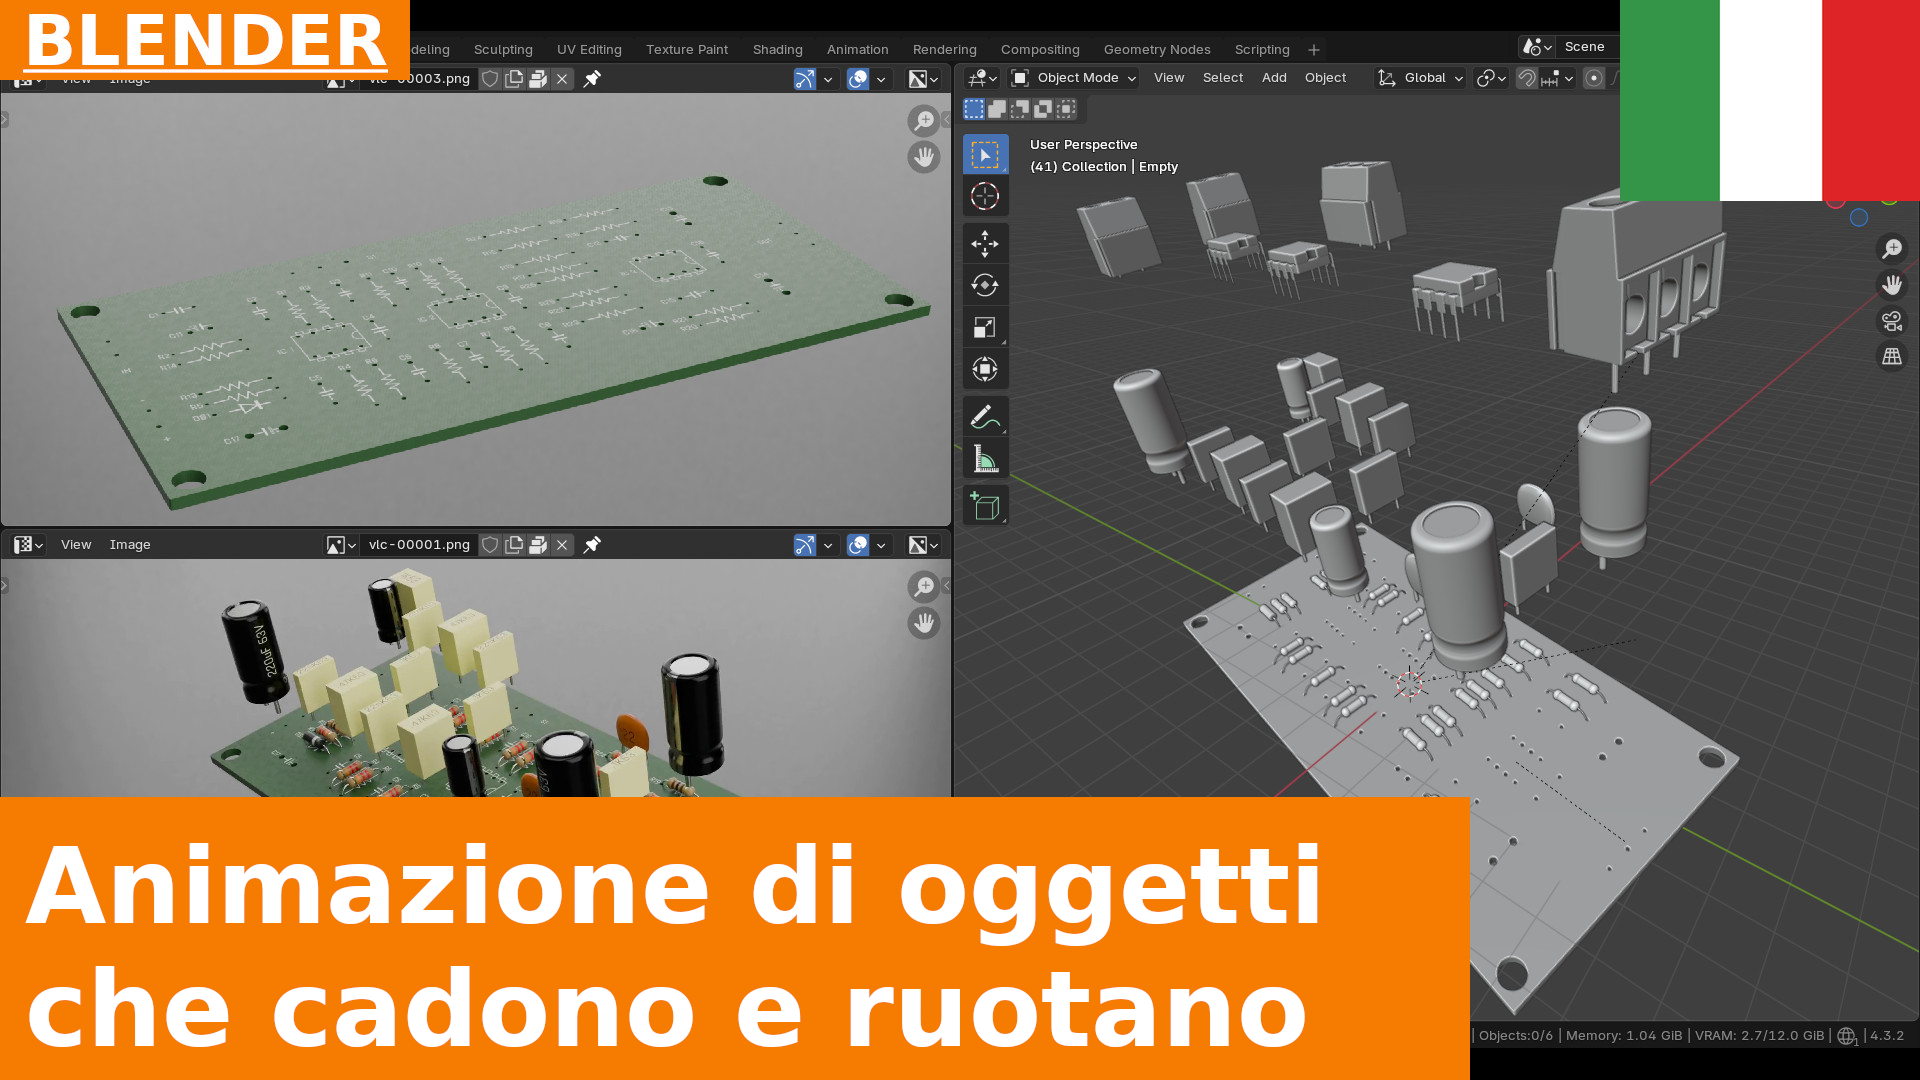Open the 3D viewport Add menu
Viewport: 1920px width, 1080px height.
pyautogui.click(x=1274, y=78)
